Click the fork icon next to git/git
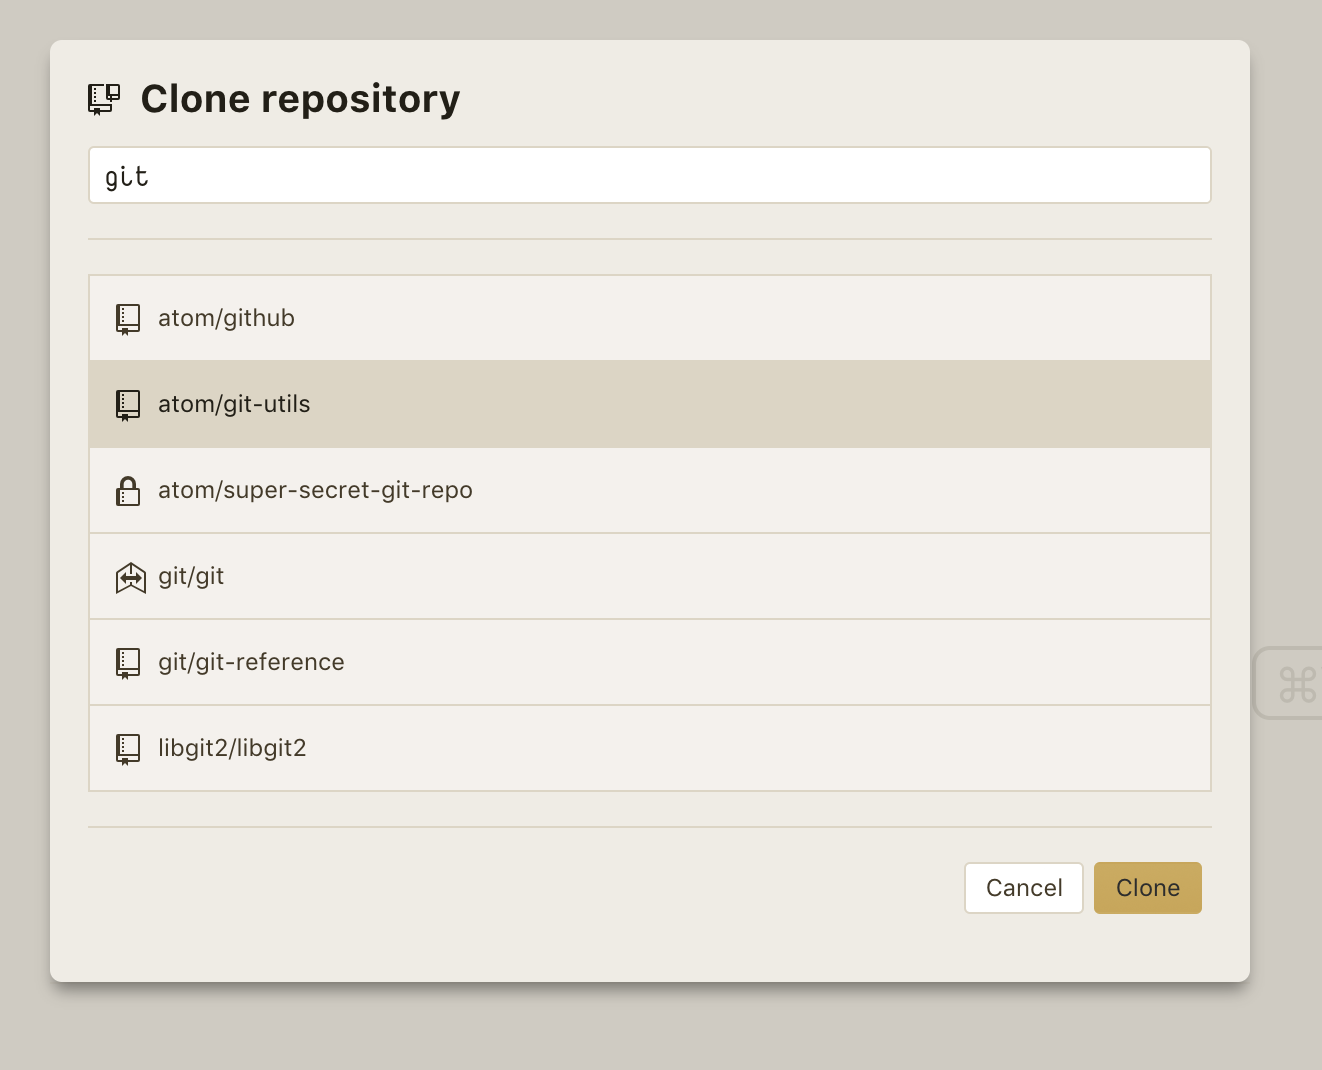This screenshot has height=1070, width=1322. click(x=128, y=576)
